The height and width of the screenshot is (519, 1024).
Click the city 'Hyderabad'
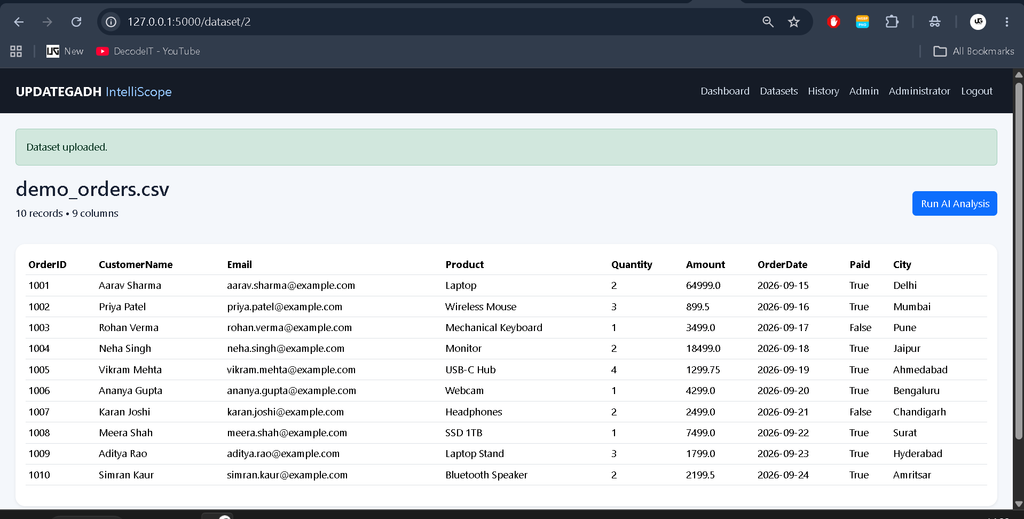point(918,454)
